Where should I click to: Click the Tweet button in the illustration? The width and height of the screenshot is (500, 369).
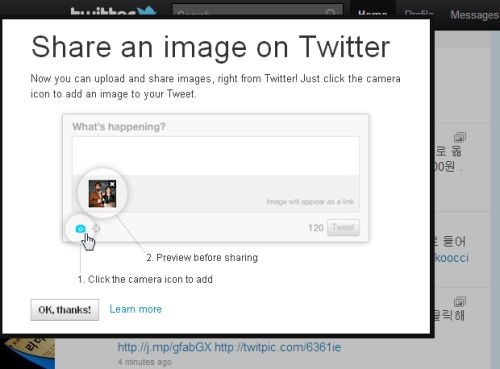tap(343, 228)
